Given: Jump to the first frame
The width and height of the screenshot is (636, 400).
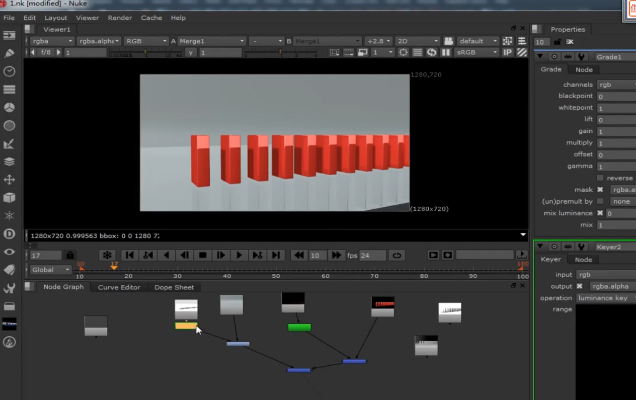Looking at the screenshot, I should coord(129,255).
